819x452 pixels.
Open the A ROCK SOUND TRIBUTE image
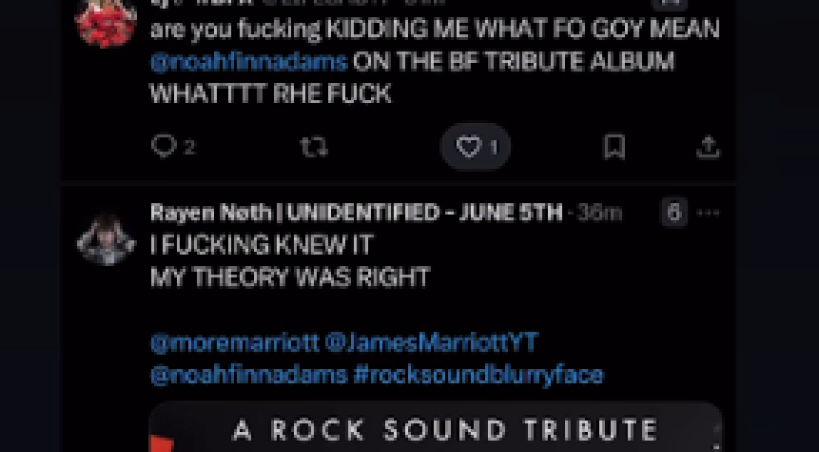pyautogui.click(x=436, y=426)
